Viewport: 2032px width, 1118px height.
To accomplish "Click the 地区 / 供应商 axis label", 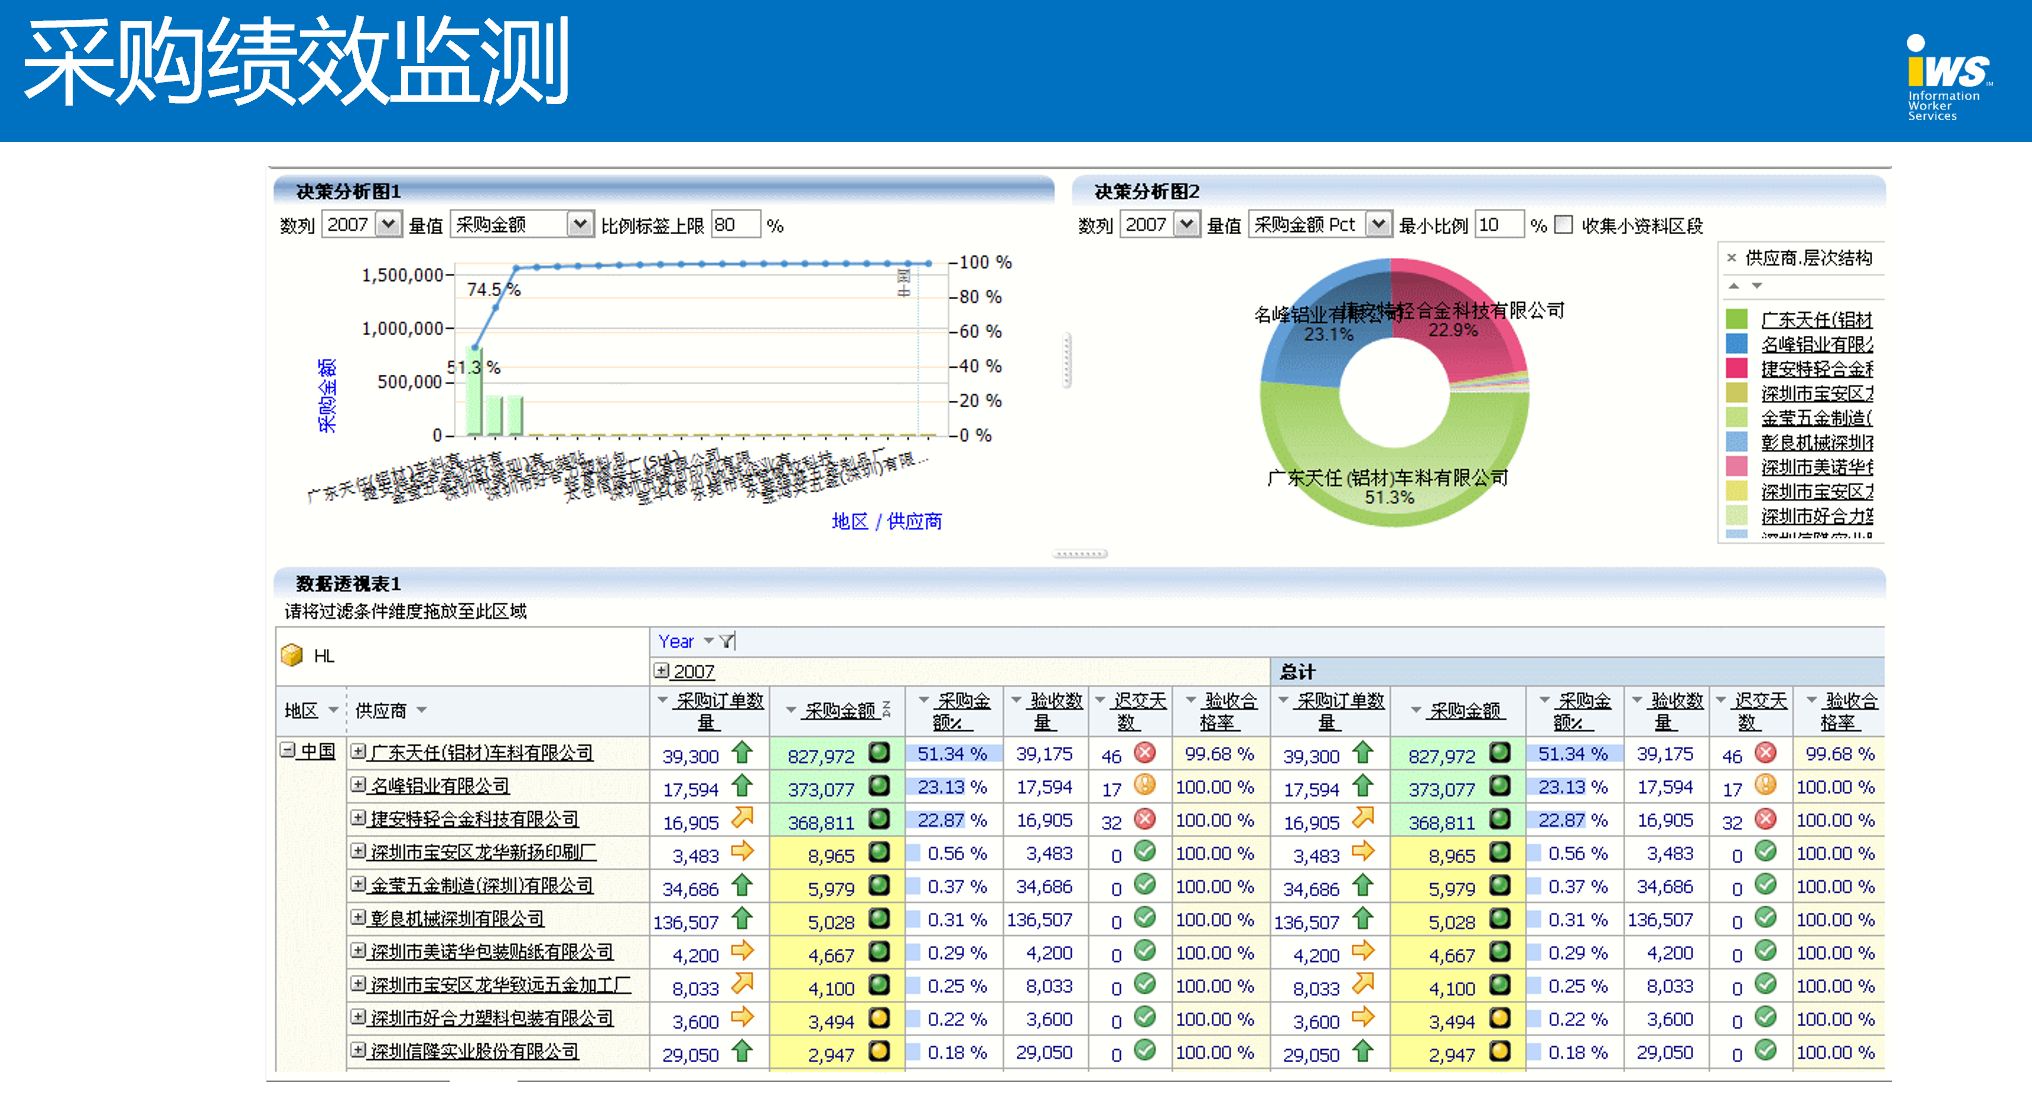I will tap(887, 521).
